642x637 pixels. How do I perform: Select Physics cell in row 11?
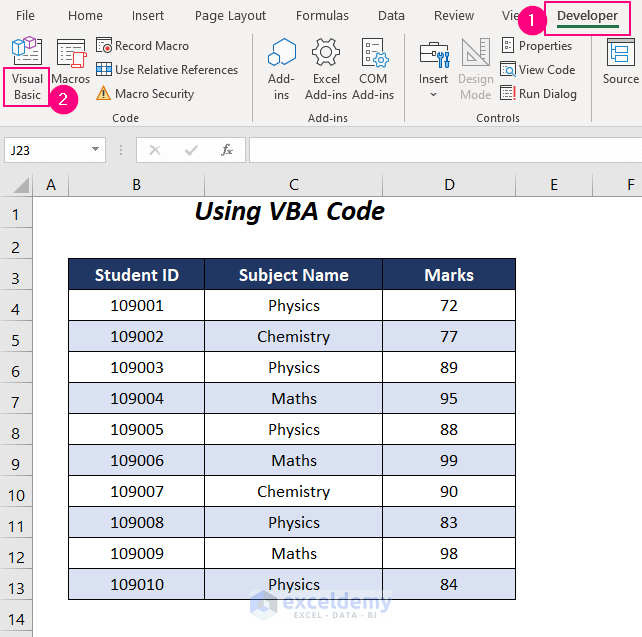(x=294, y=522)
